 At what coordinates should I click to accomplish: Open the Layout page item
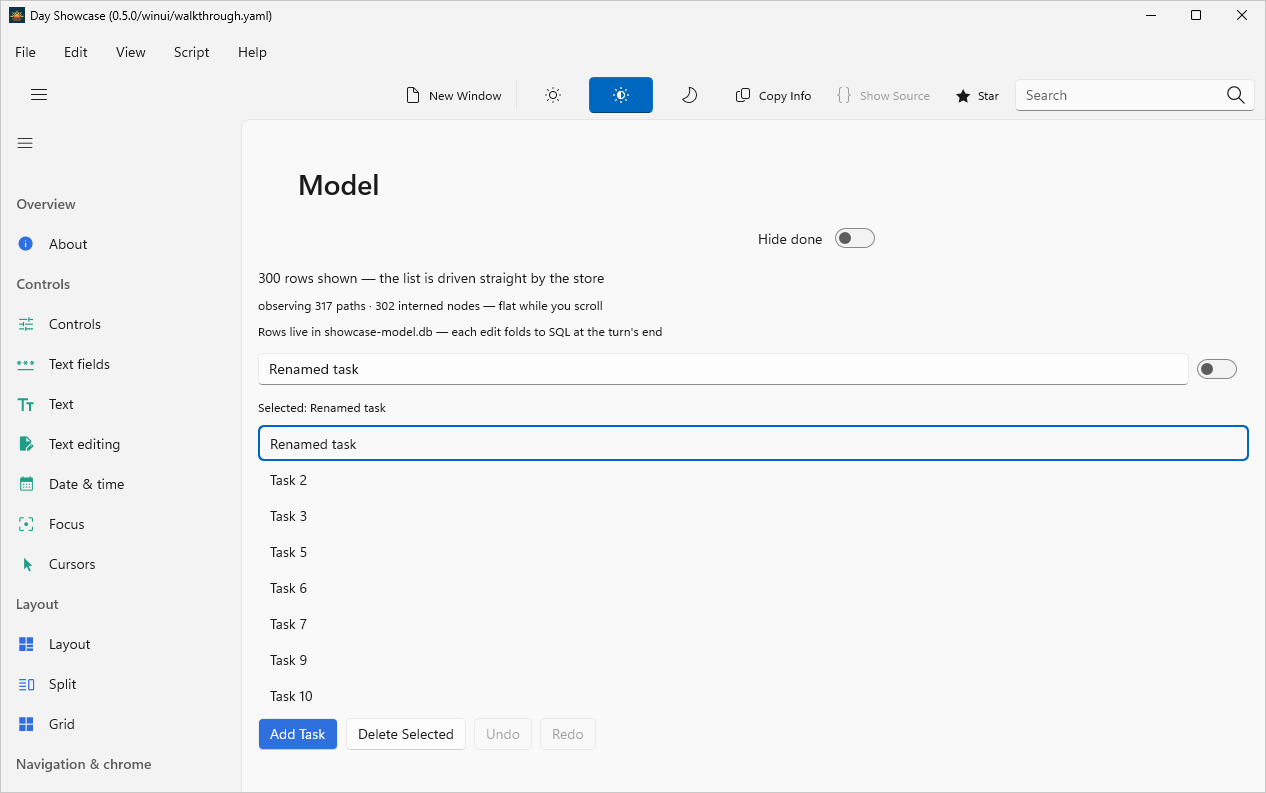pos(121,644)
